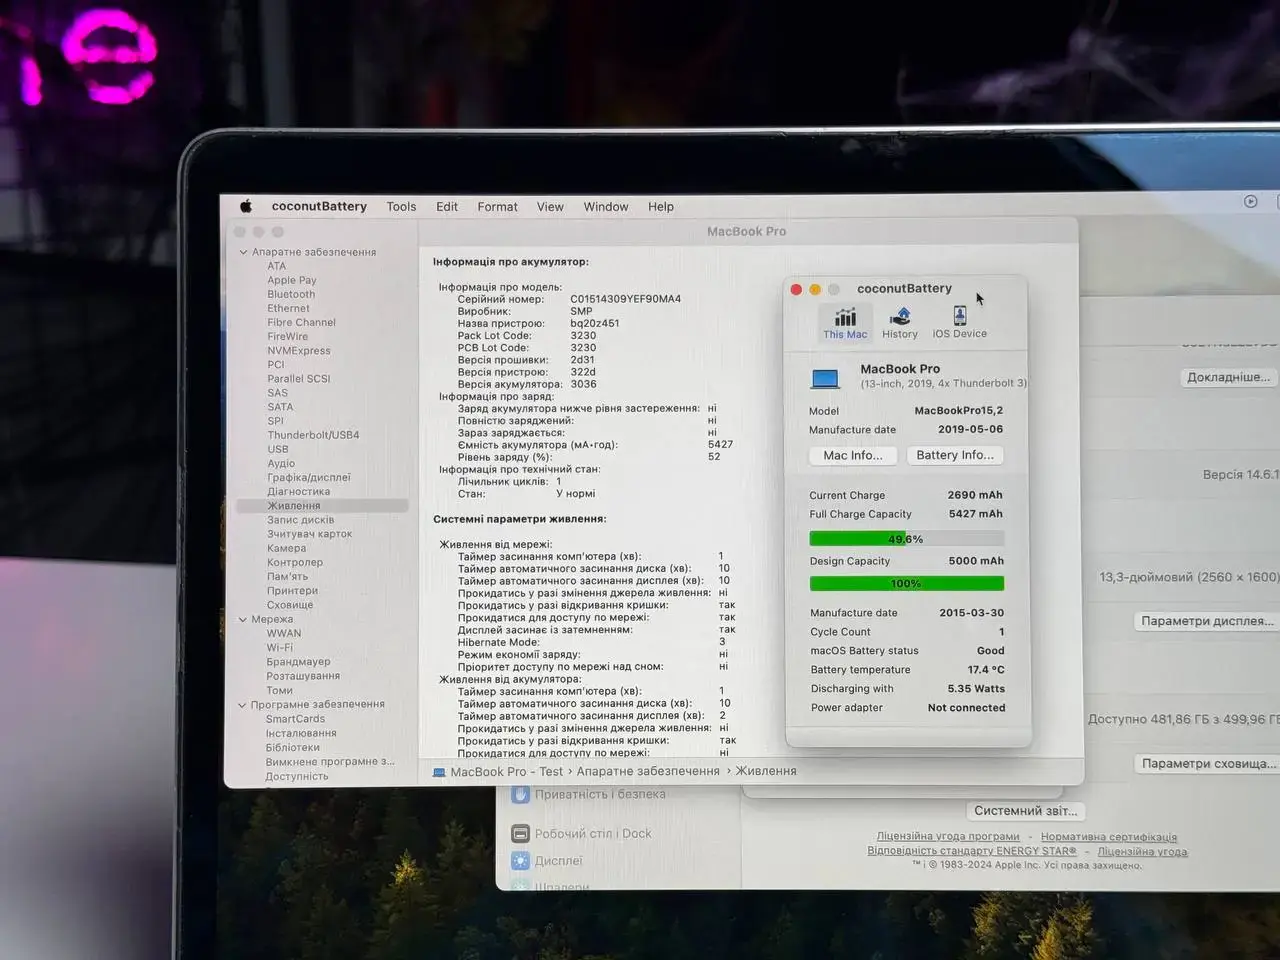Collapse the Апаратне забезпечення tree section
The image size is (1280, 960).
pos(243,252)
